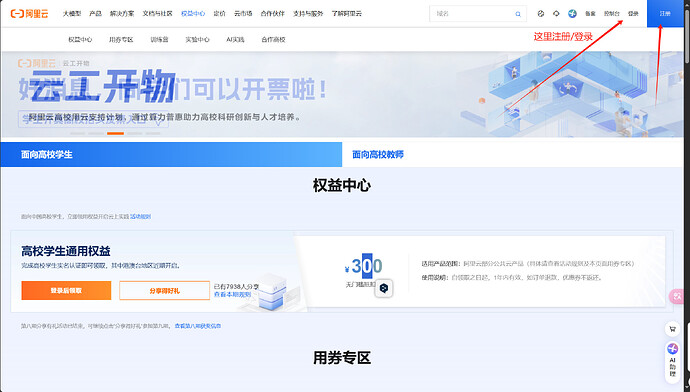Click the compass-like icon beside search box
The image size is (690, 392).
click(x=541, y=14)
